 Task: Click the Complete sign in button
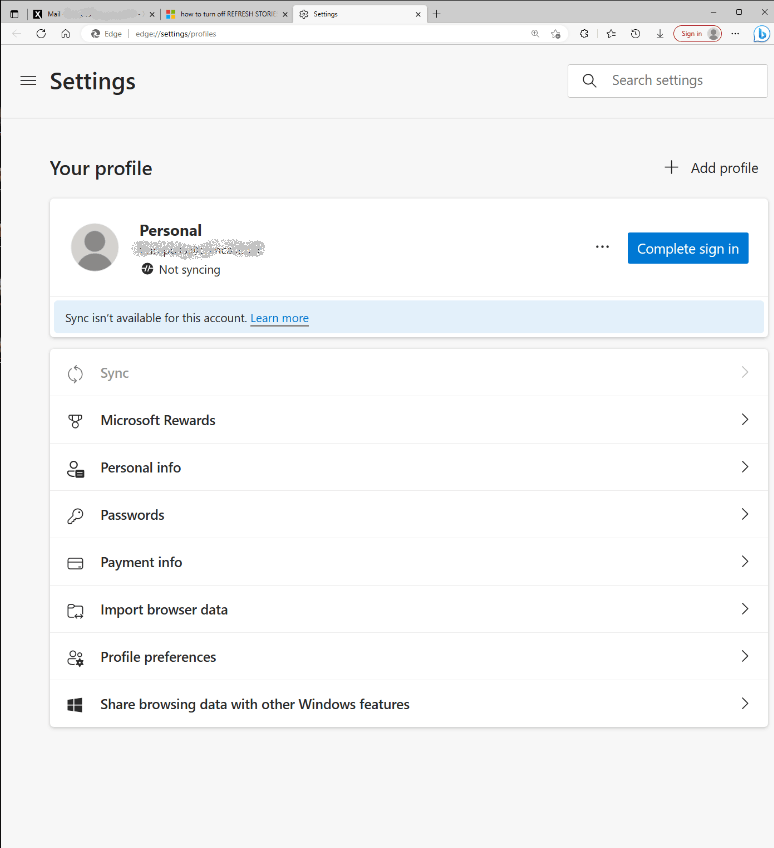(688, 249)
